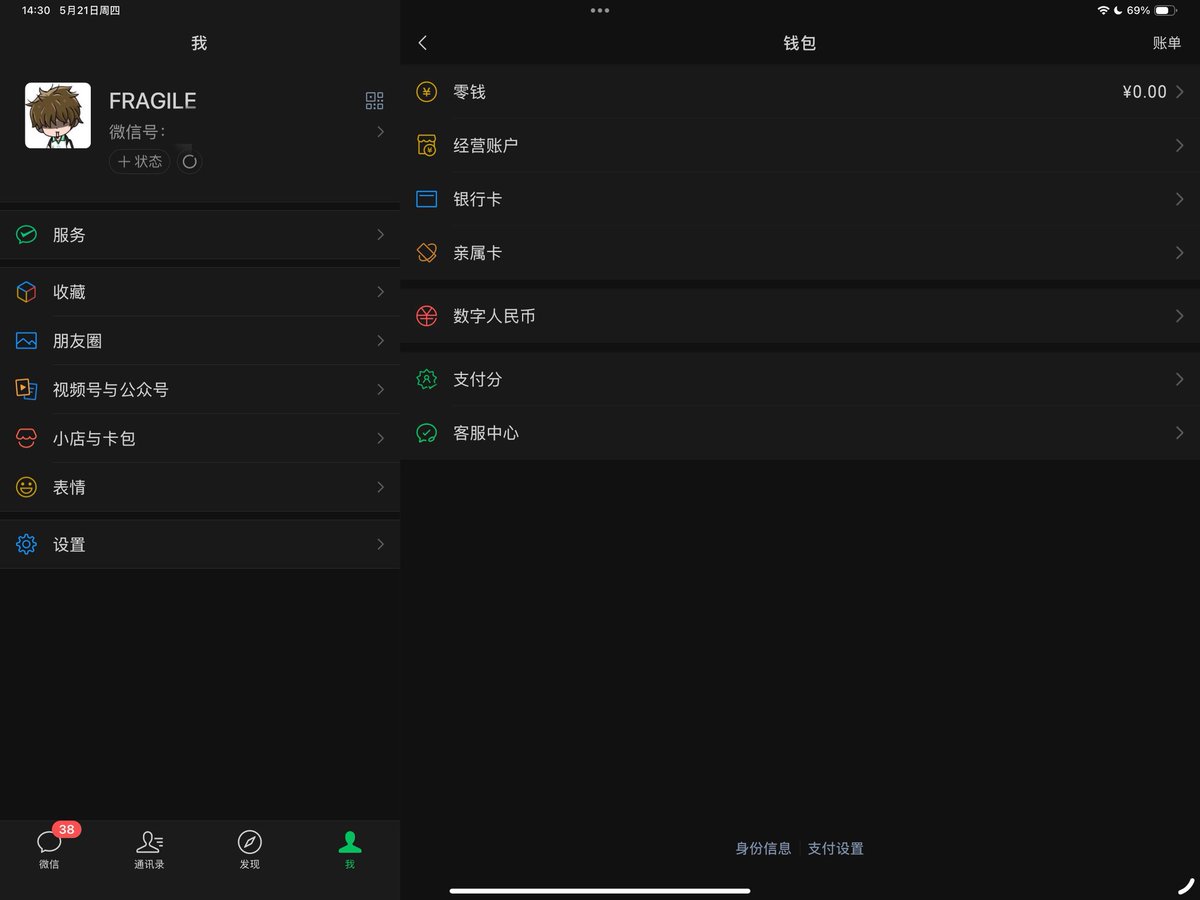Click the 小店与卡包 shop icon

point(26,438)
